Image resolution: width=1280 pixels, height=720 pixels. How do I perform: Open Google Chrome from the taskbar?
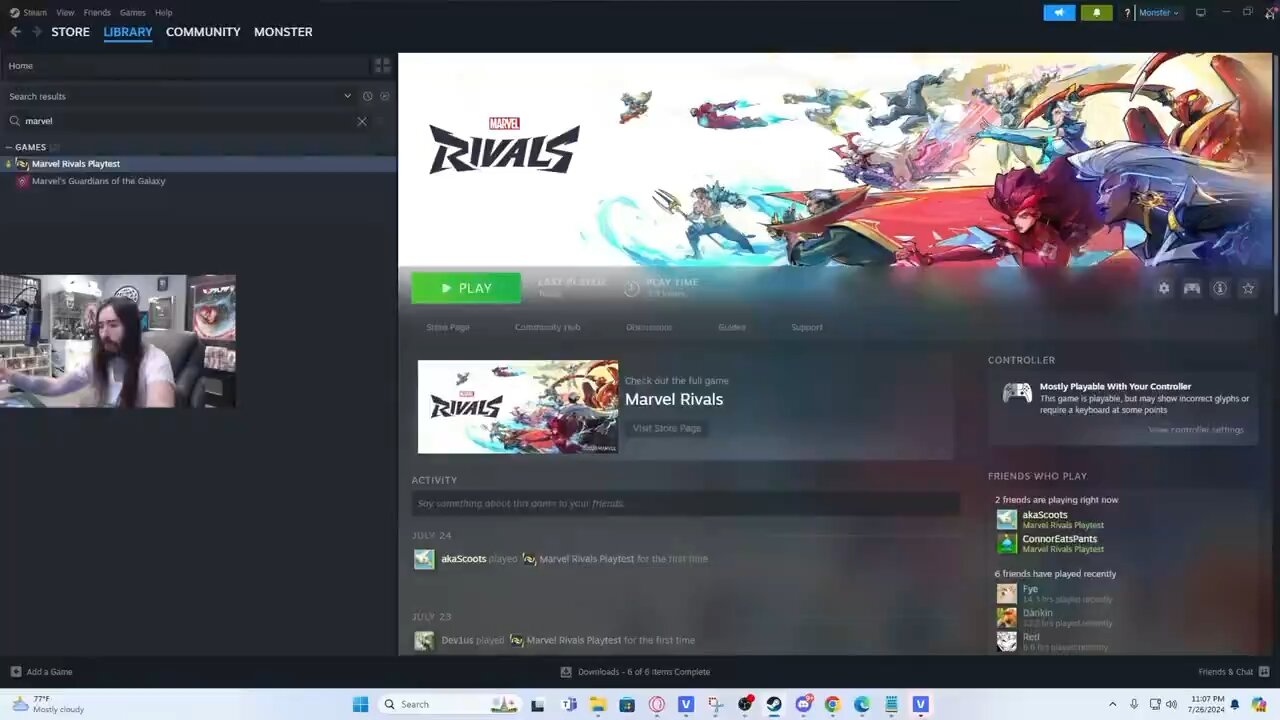pos(832,704)
